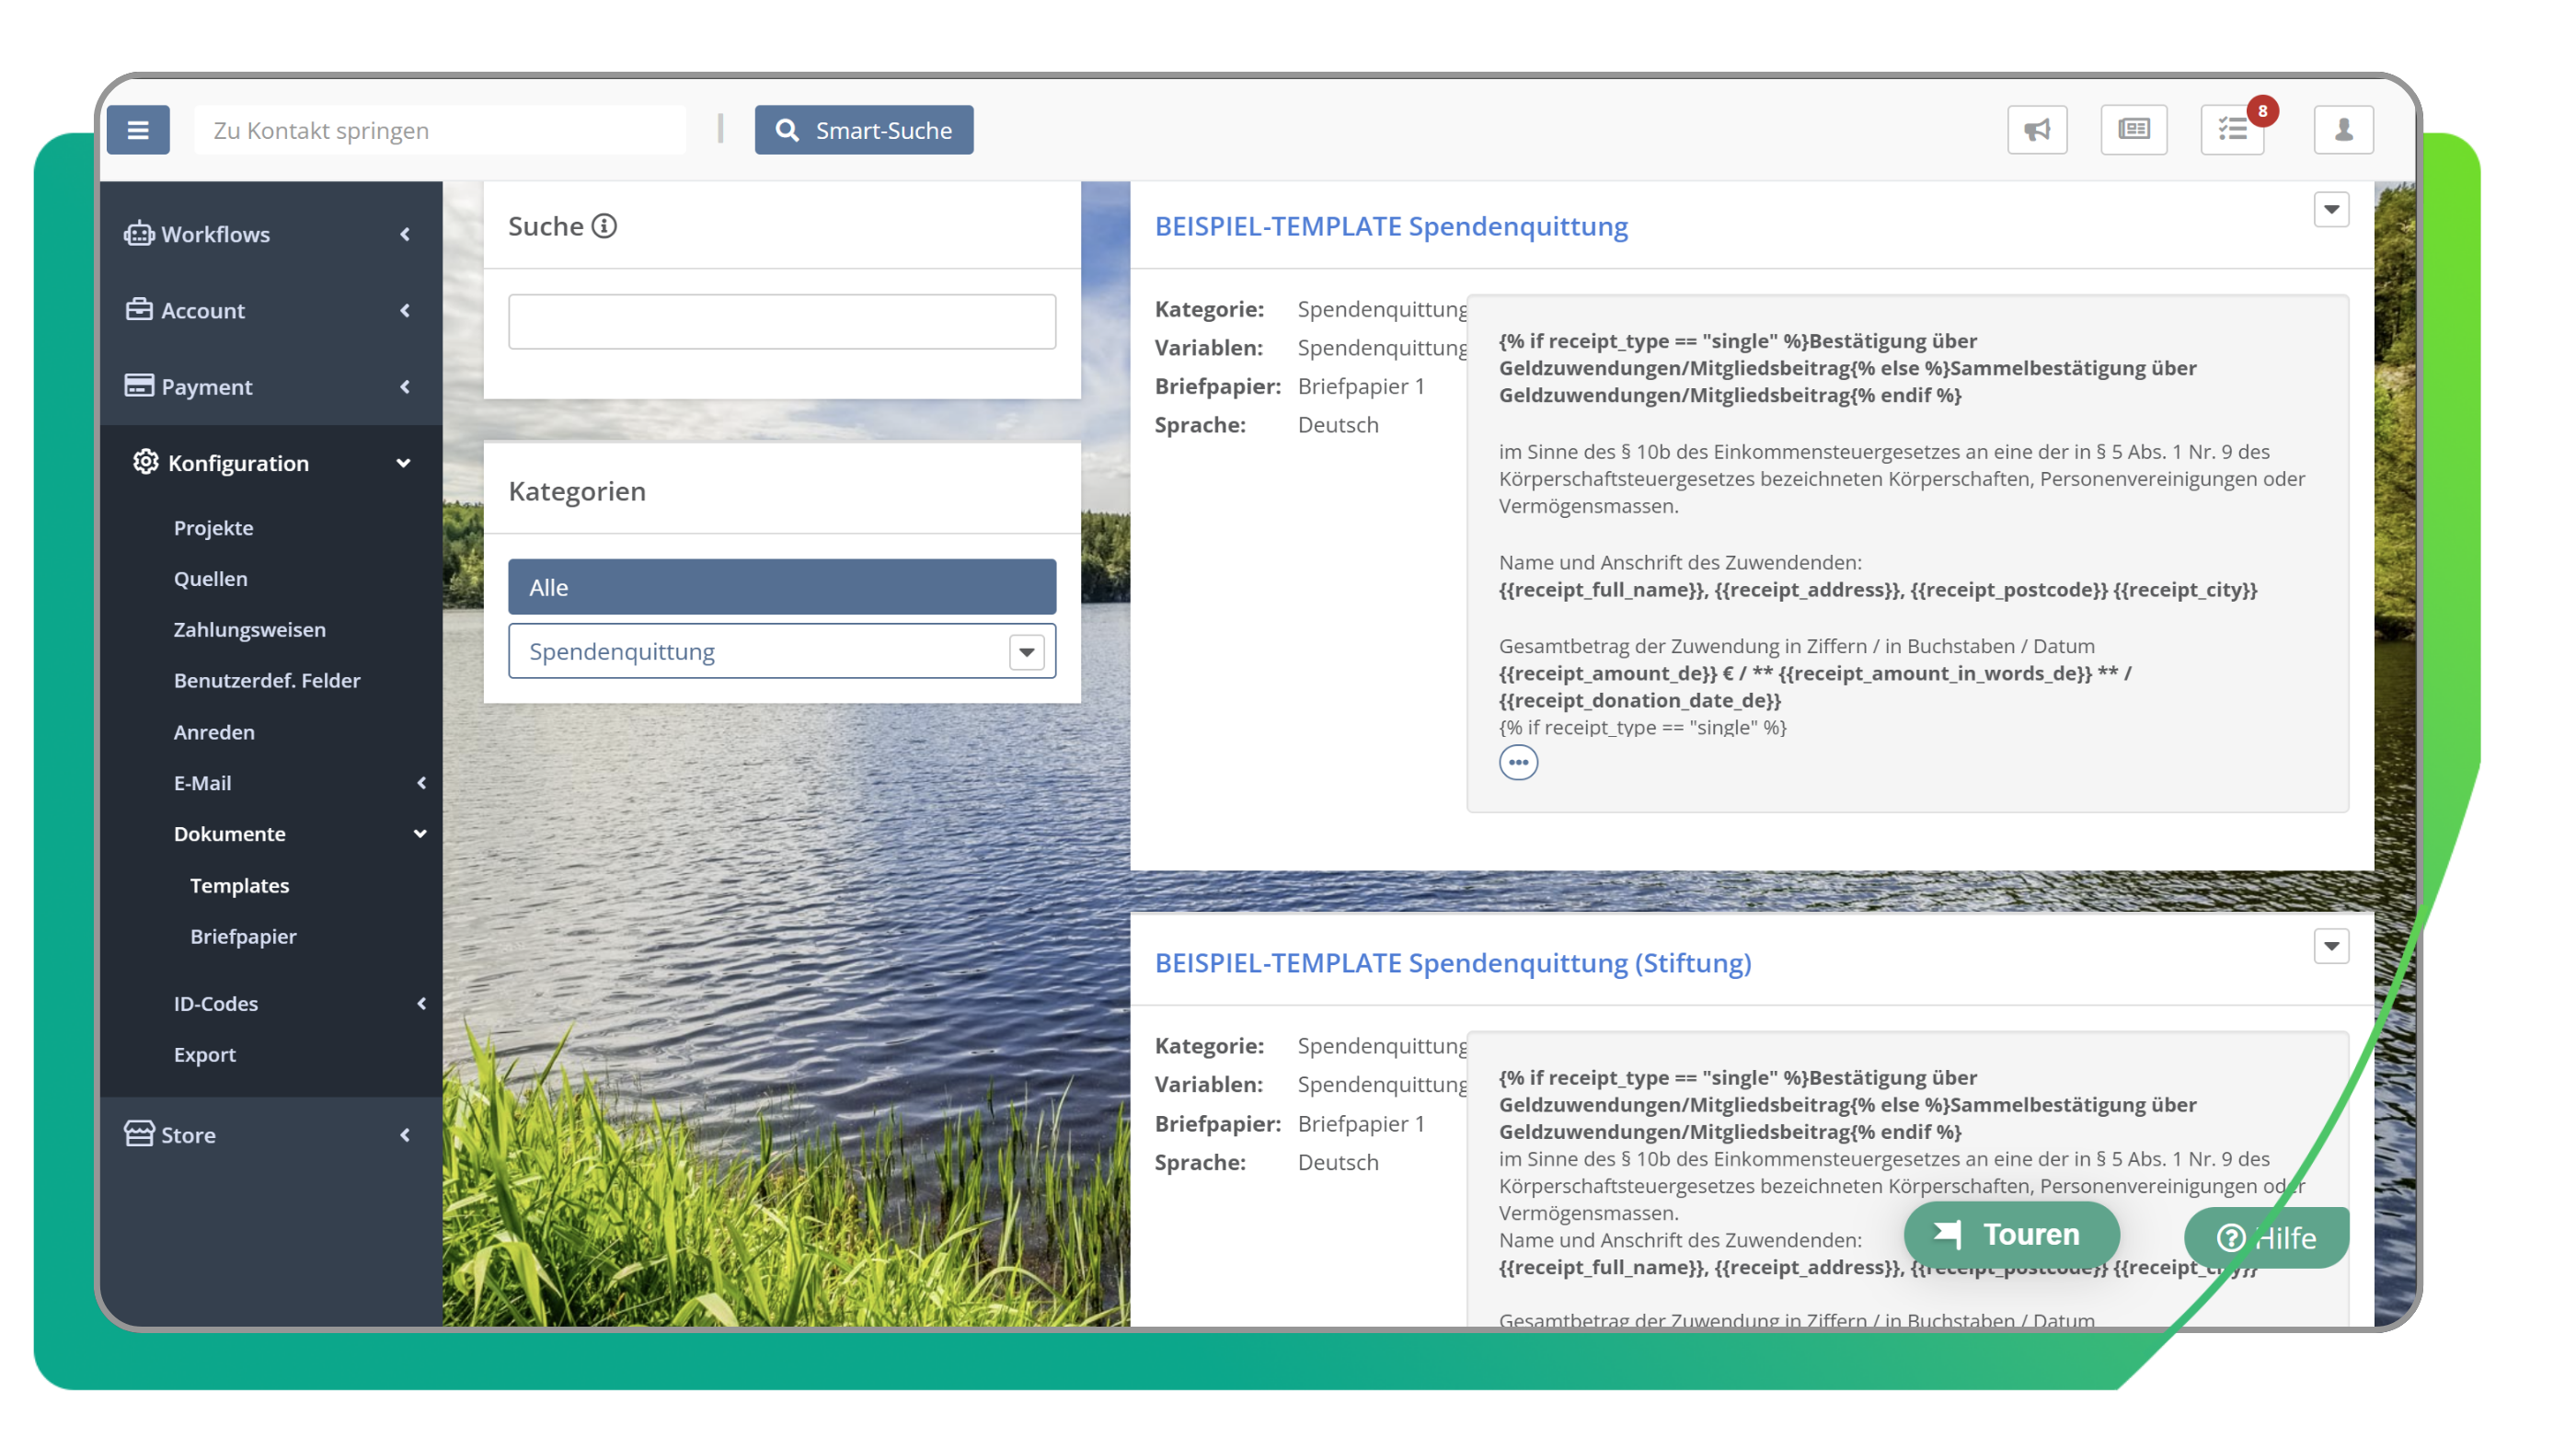
Task: Open the user profile icon
Action: [x=2343, y=130]
